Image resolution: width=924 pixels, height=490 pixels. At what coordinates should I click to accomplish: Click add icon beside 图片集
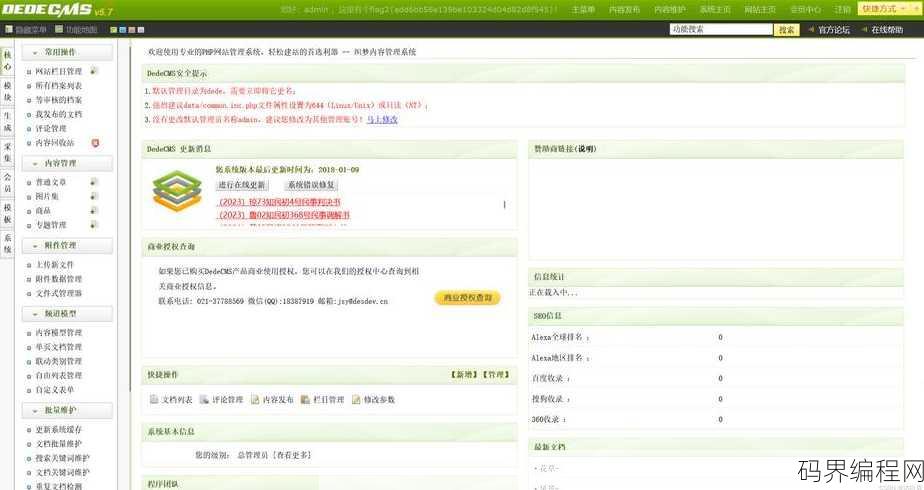94,196
